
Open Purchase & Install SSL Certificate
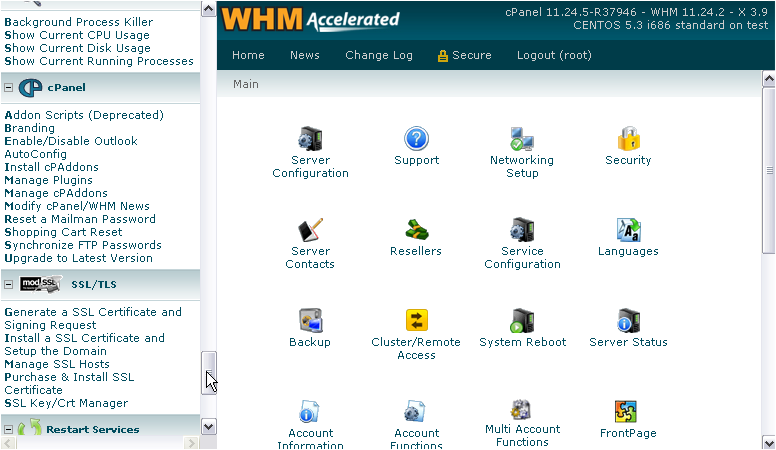tap(69, 384)
